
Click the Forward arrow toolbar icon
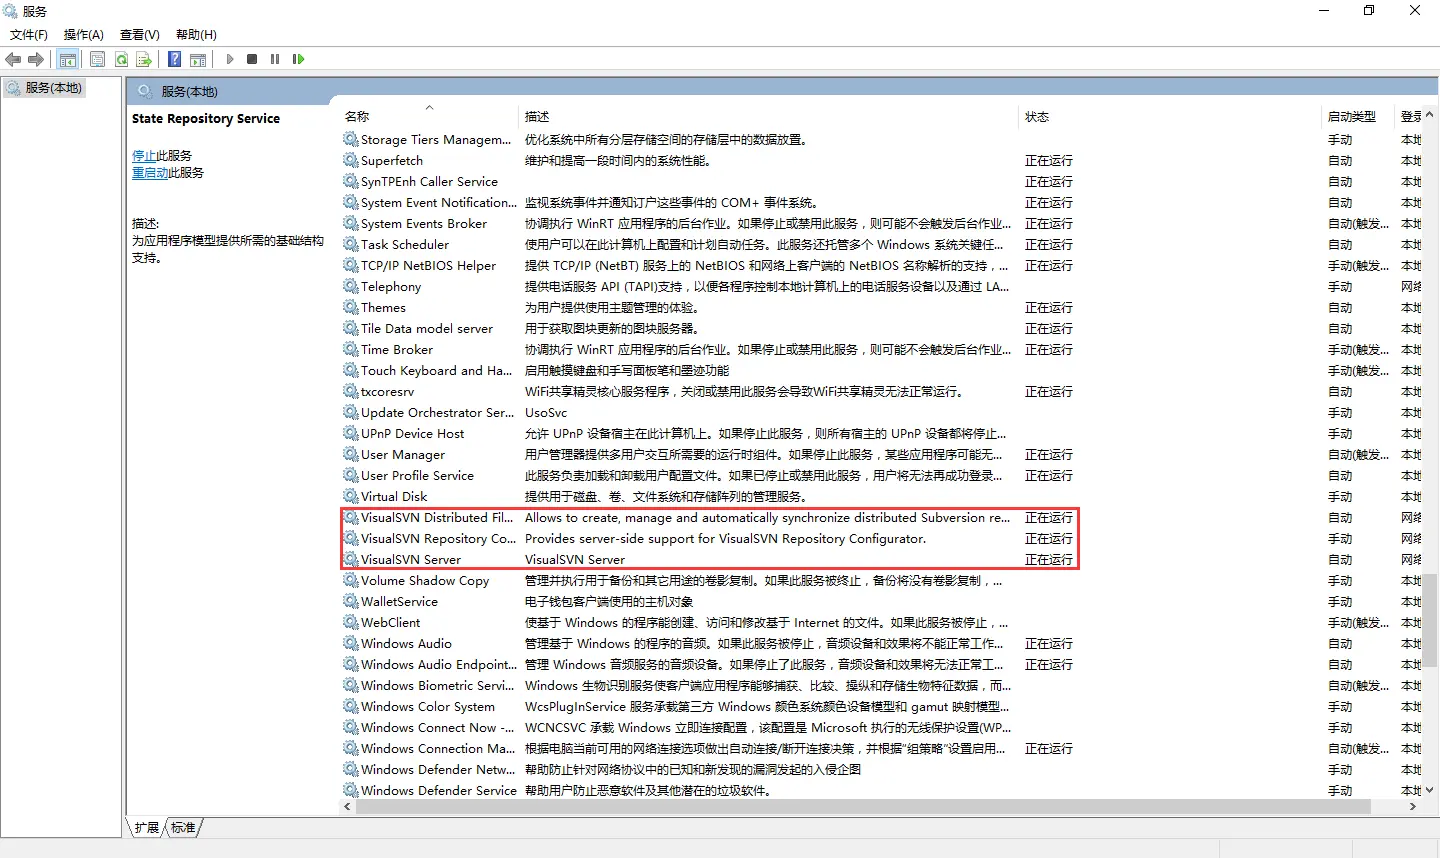tap(36, 59)
